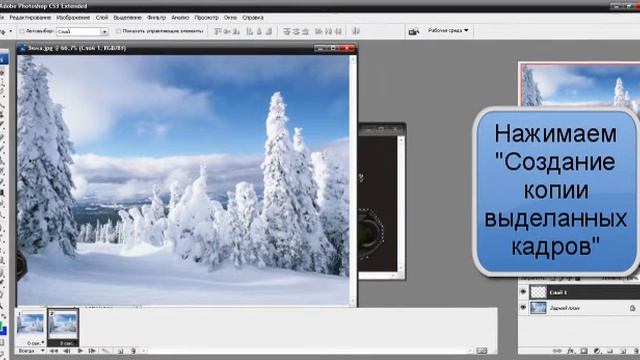Create a new layer icon

623,351
